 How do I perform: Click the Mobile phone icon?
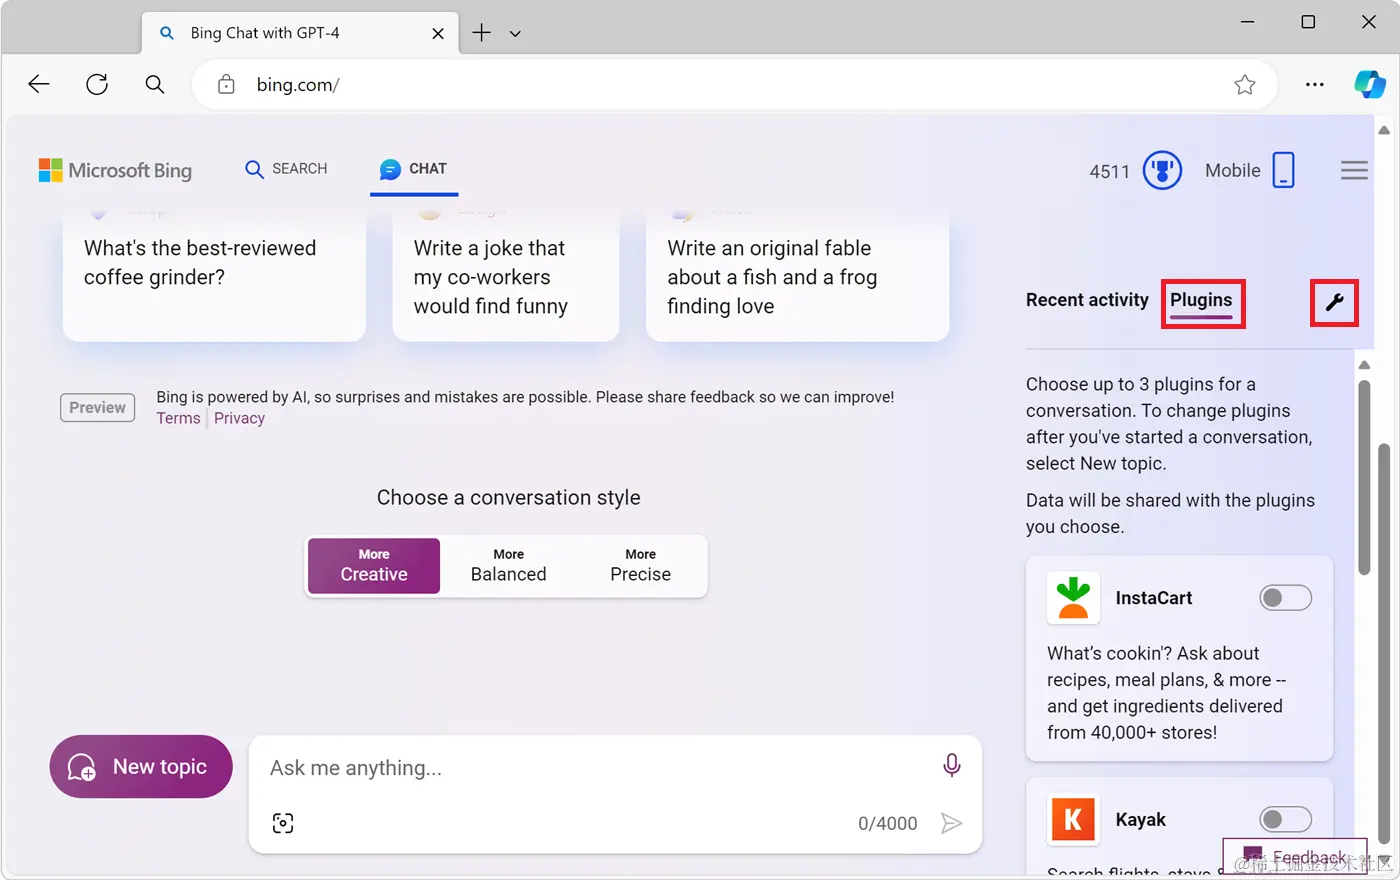click(1284, 170)
